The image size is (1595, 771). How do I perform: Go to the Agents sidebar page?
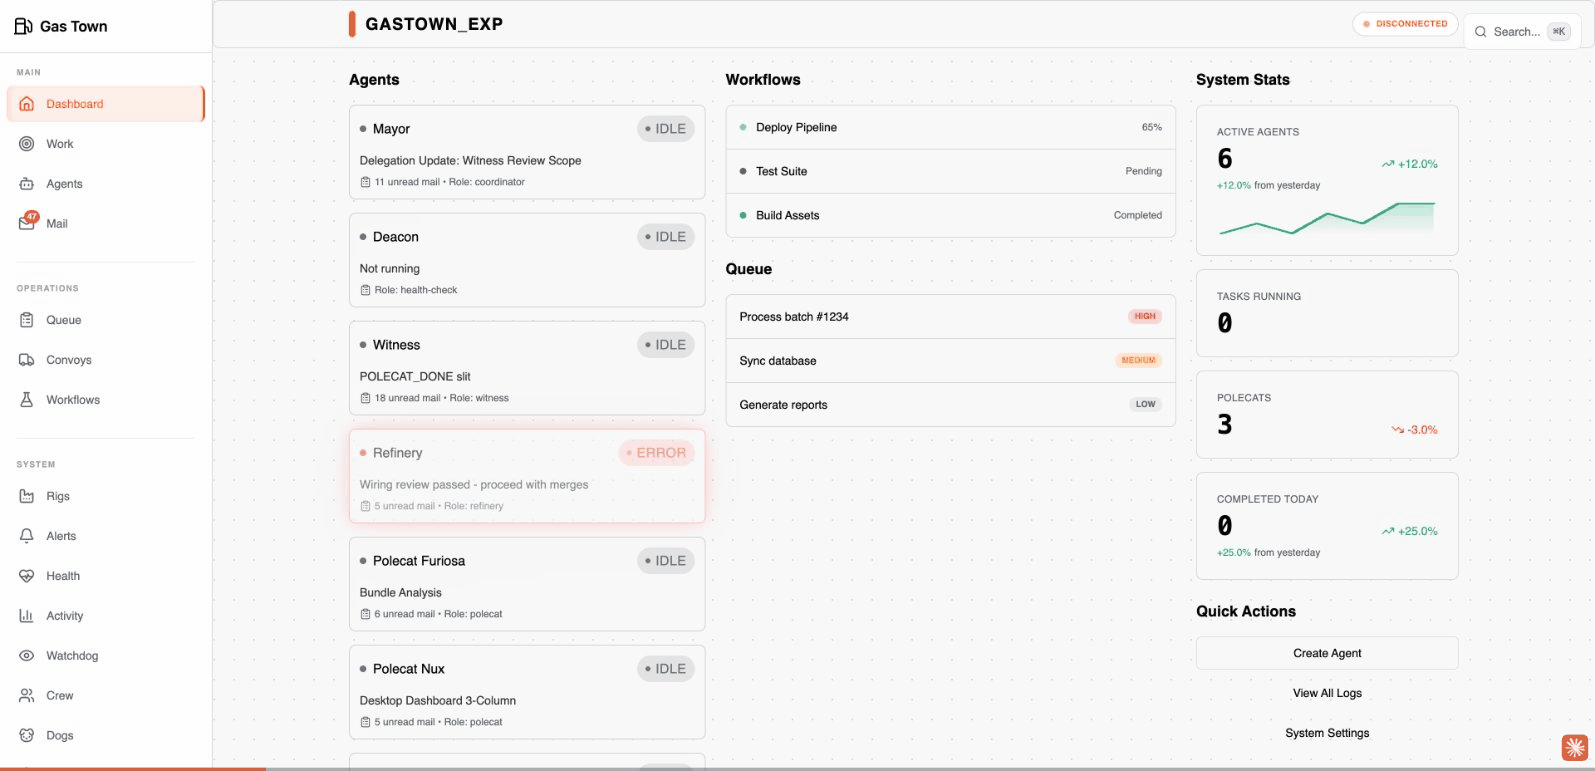(x=105, y=184)
